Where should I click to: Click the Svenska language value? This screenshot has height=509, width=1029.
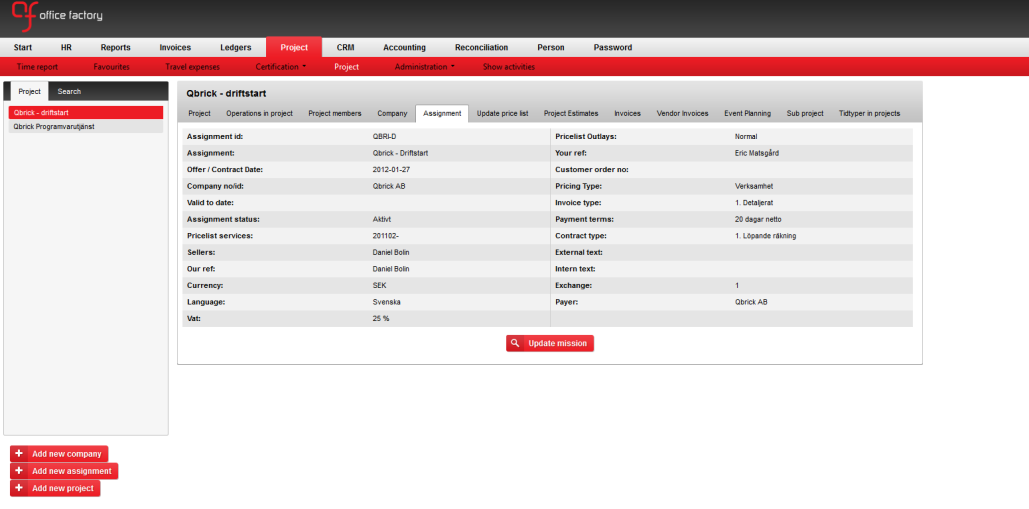coord(387,302)
